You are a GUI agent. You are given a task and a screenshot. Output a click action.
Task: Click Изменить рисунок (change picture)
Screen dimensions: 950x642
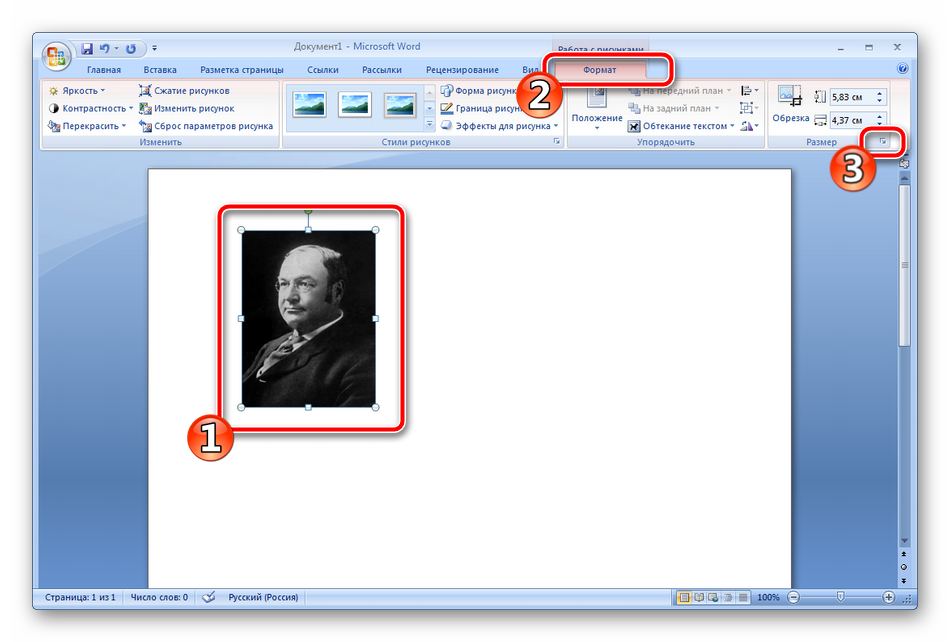(x=186, y=108)
